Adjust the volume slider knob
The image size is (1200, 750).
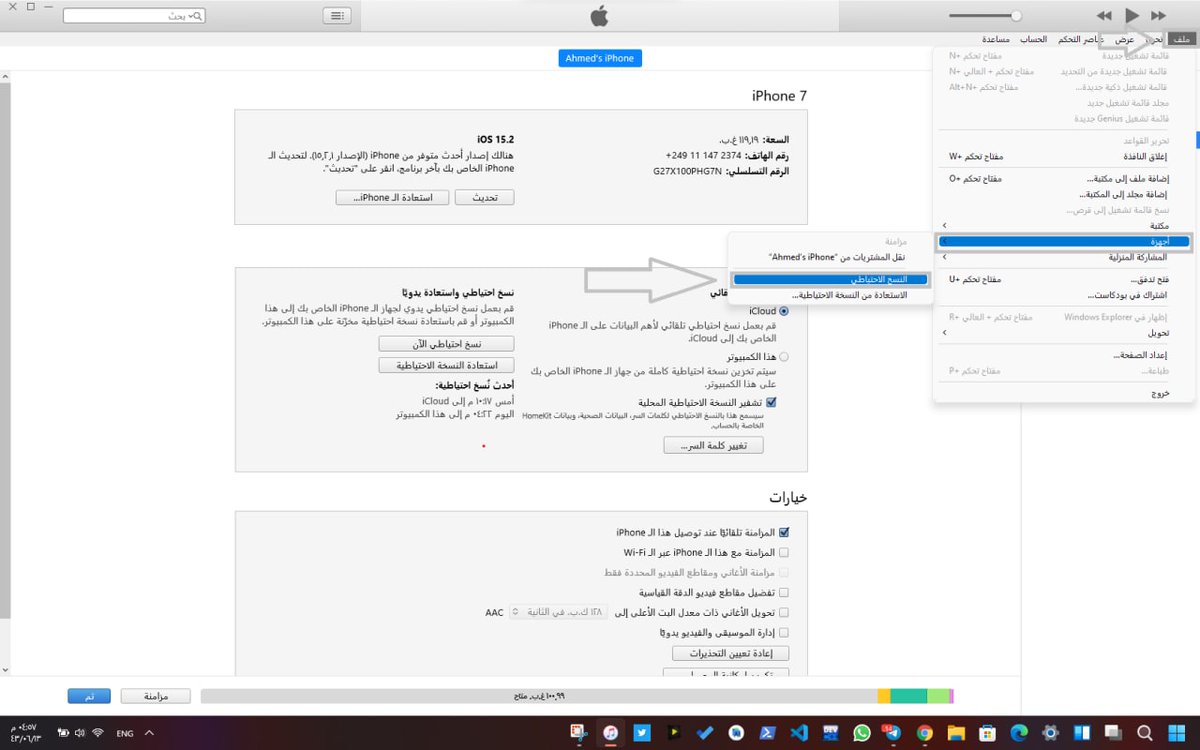(x=1016, y=16)
